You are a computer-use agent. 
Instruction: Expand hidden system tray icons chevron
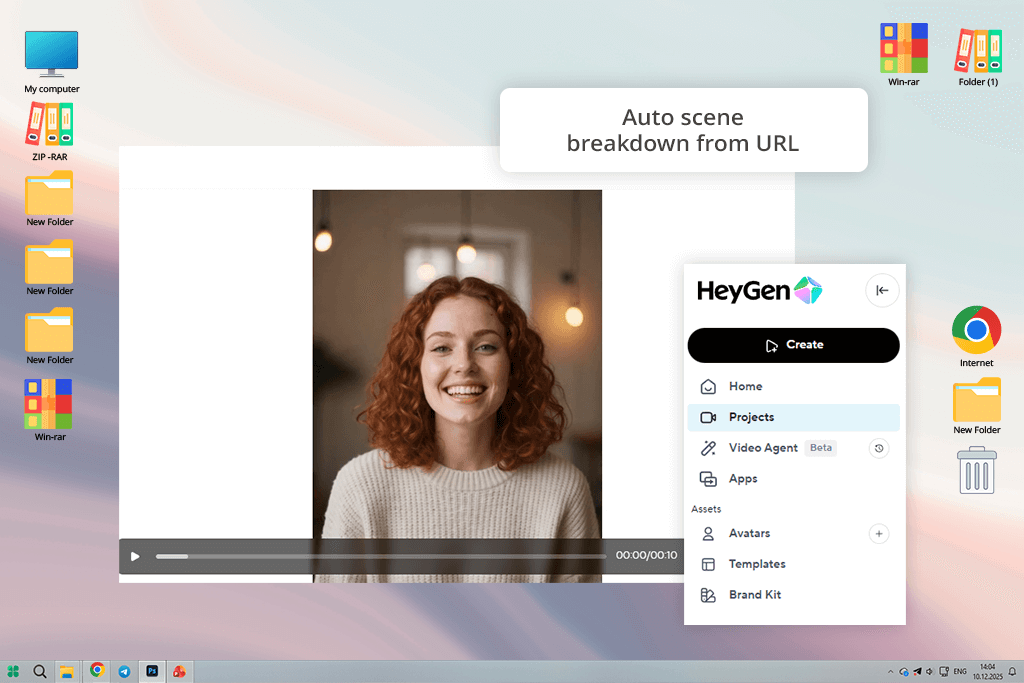pyautogui.click(x=890, y=671)
